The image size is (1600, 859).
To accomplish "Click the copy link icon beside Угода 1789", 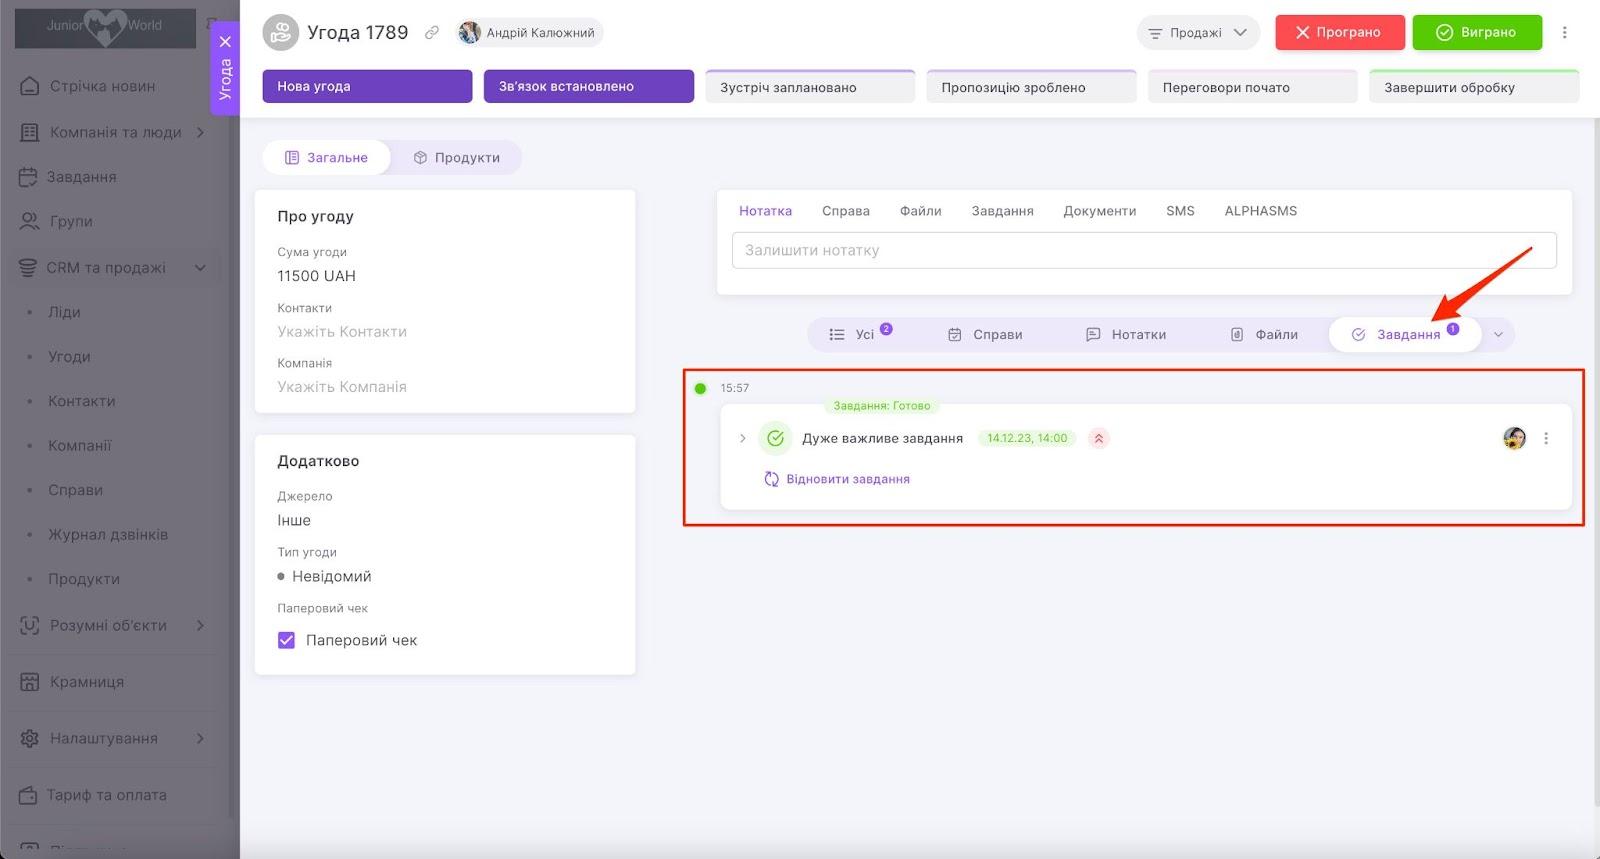I will (432, 33).
